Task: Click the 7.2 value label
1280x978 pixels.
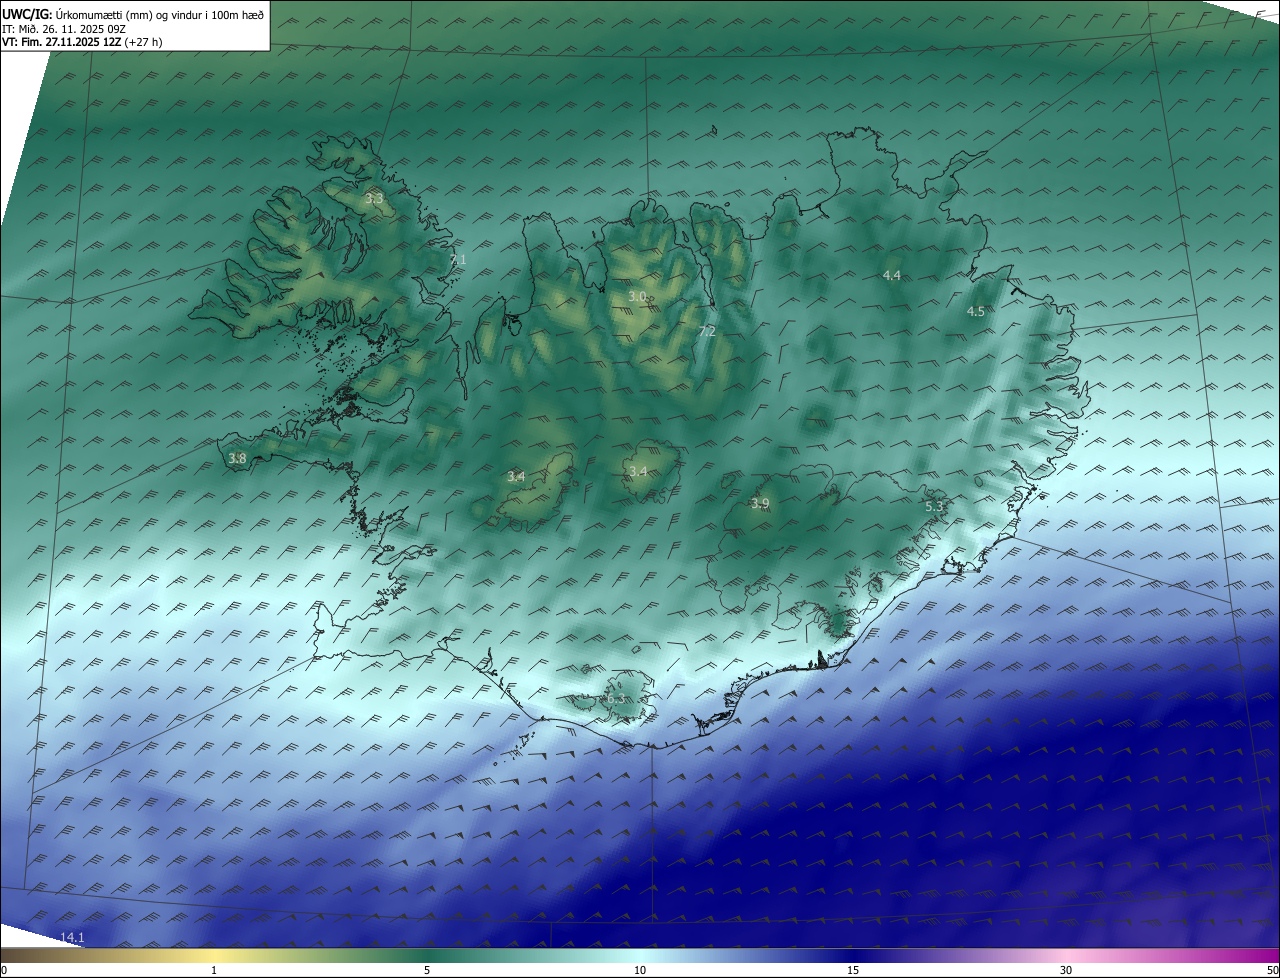Action: click(x=707, y=331)
